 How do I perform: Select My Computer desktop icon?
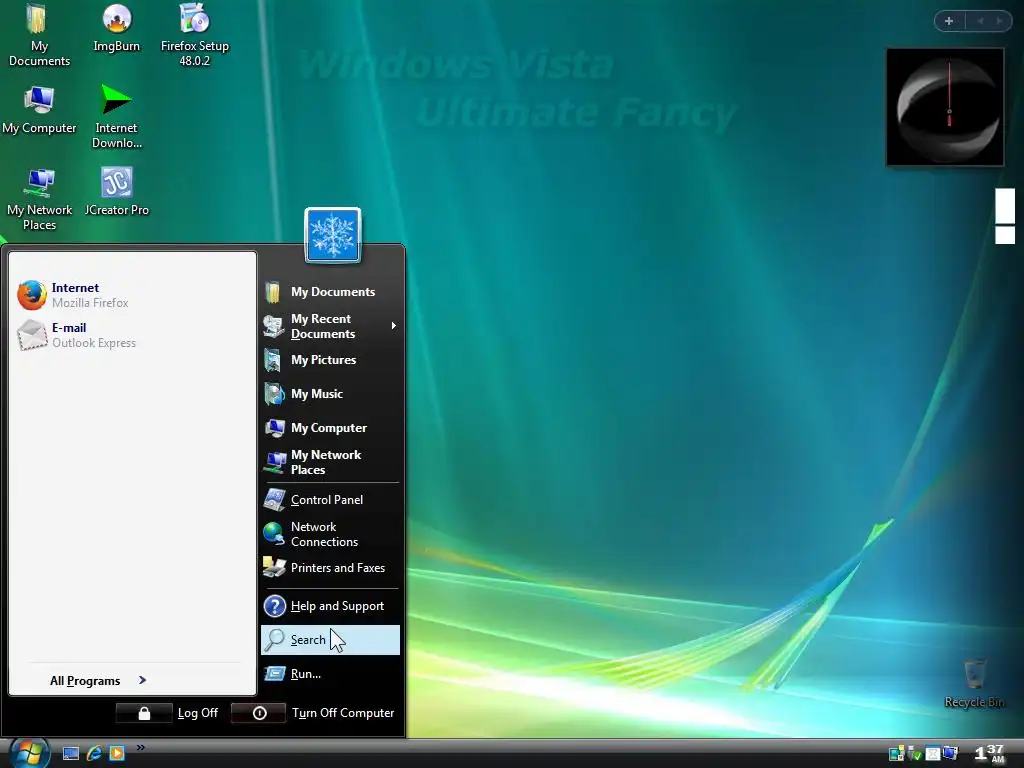click(39, 111)
